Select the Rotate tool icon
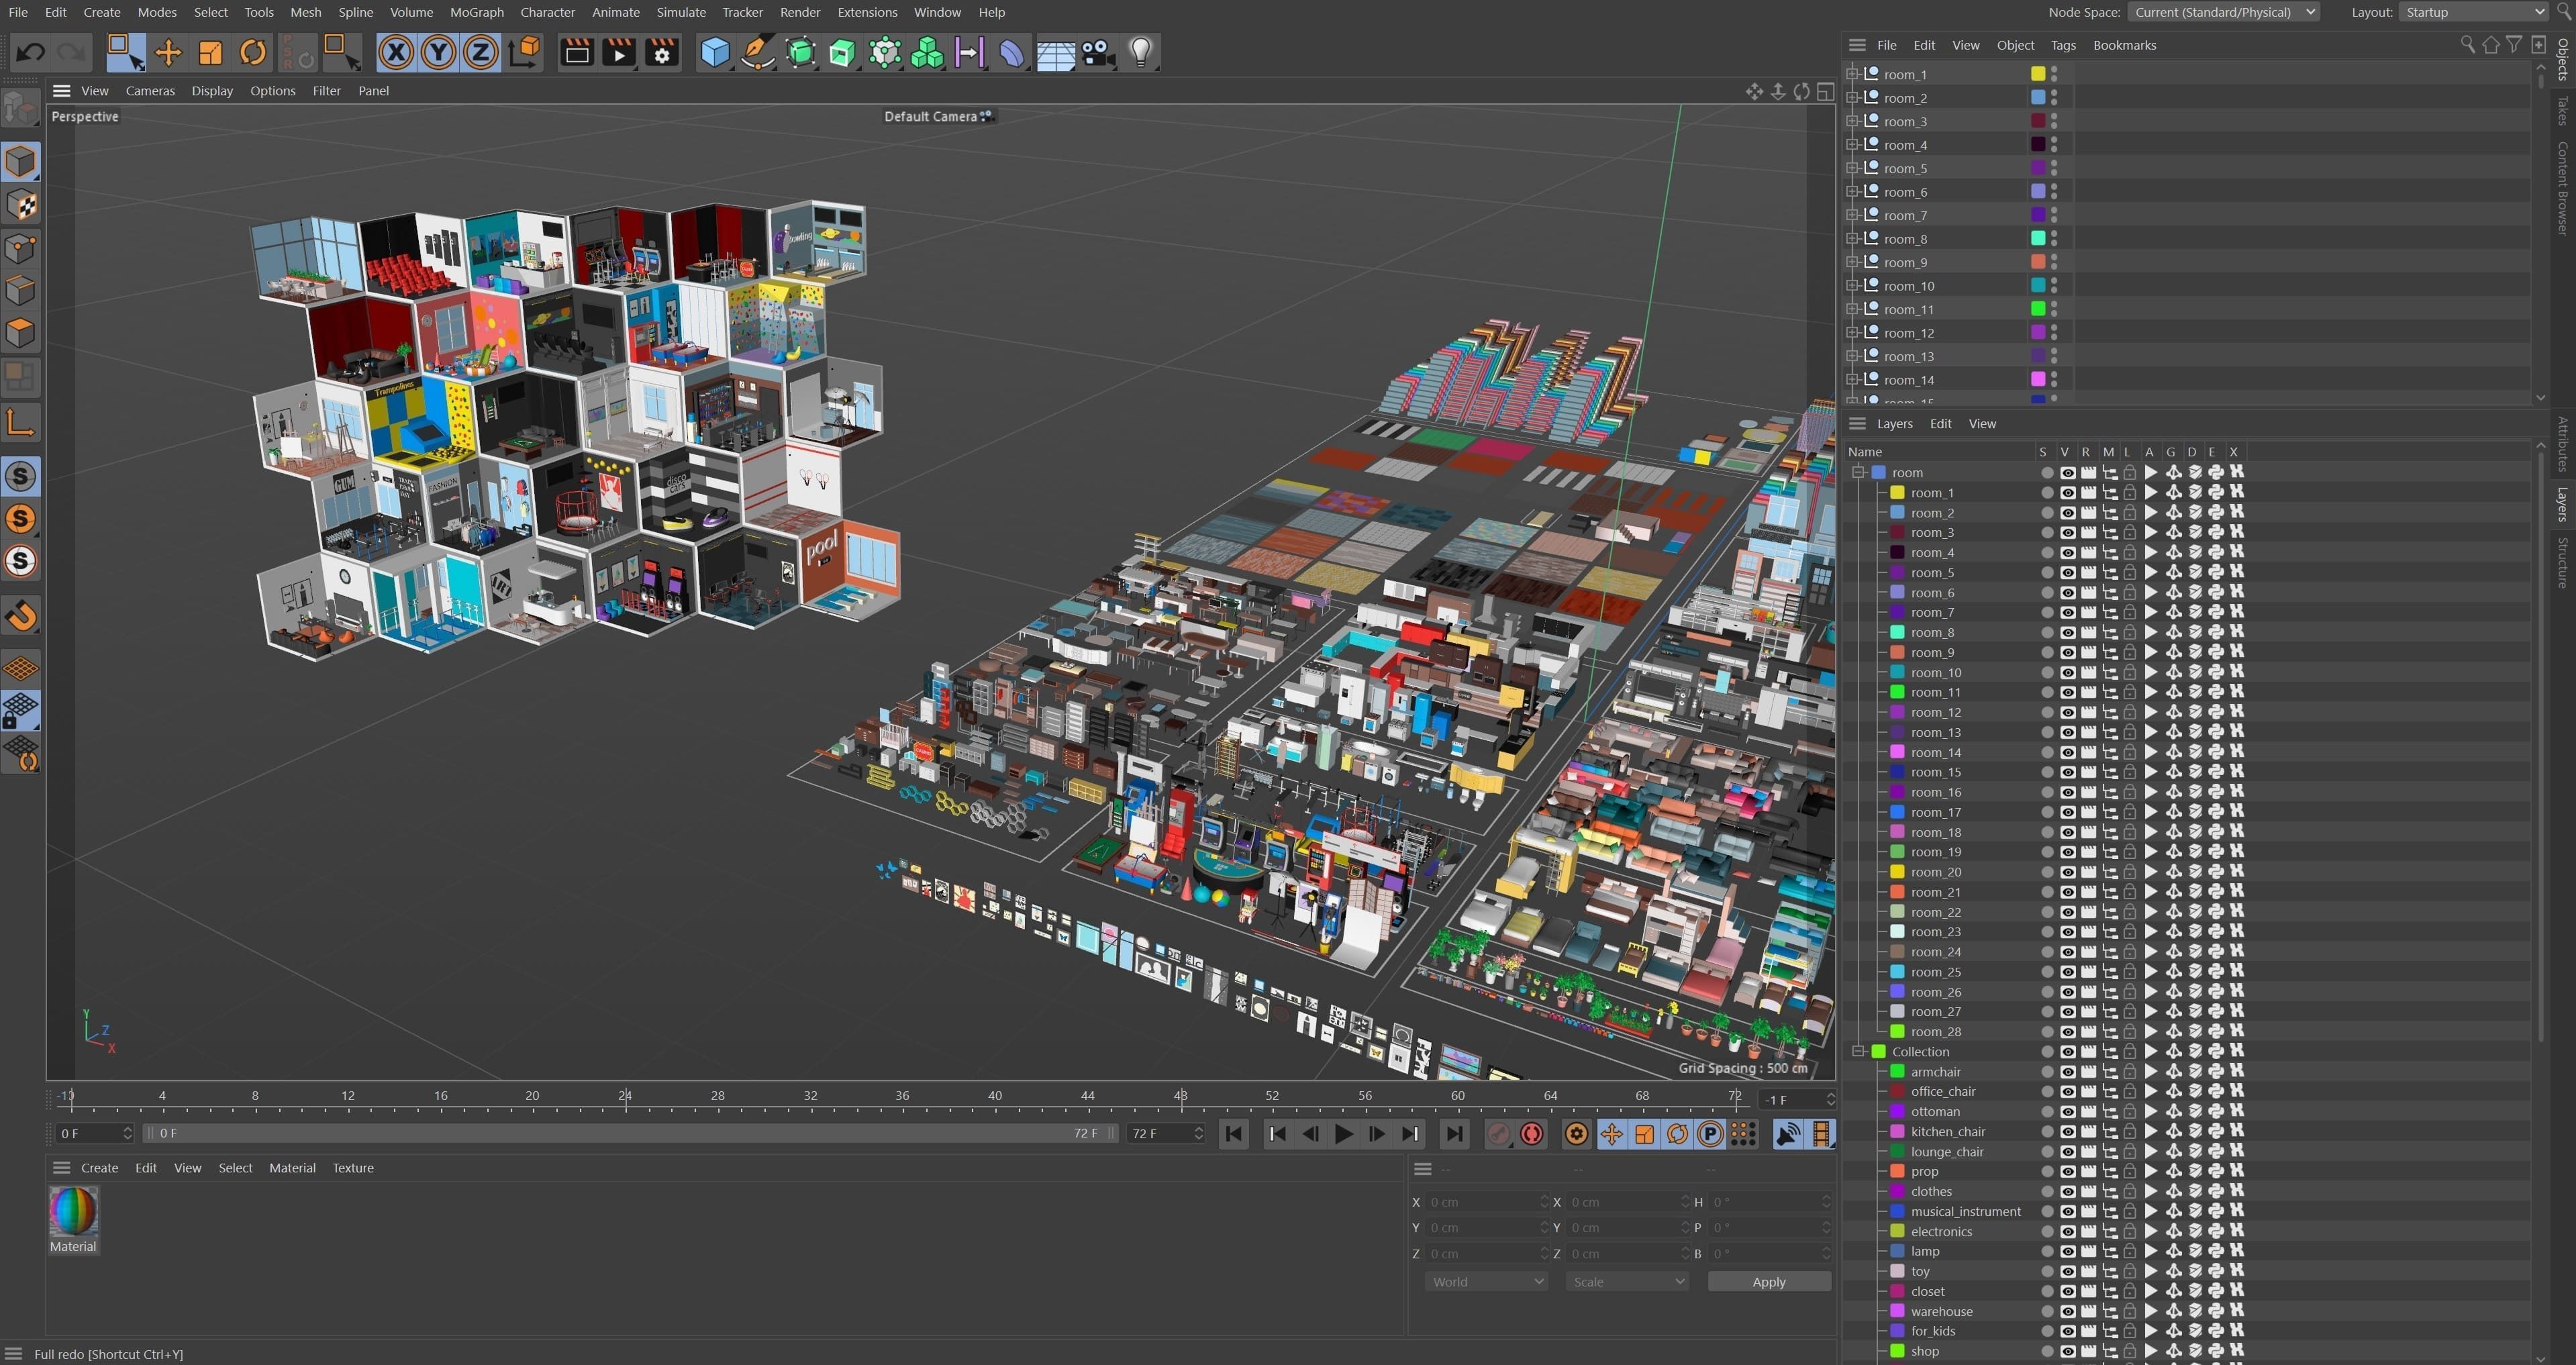The image size is (2576, 1365). tap(253, 52)
